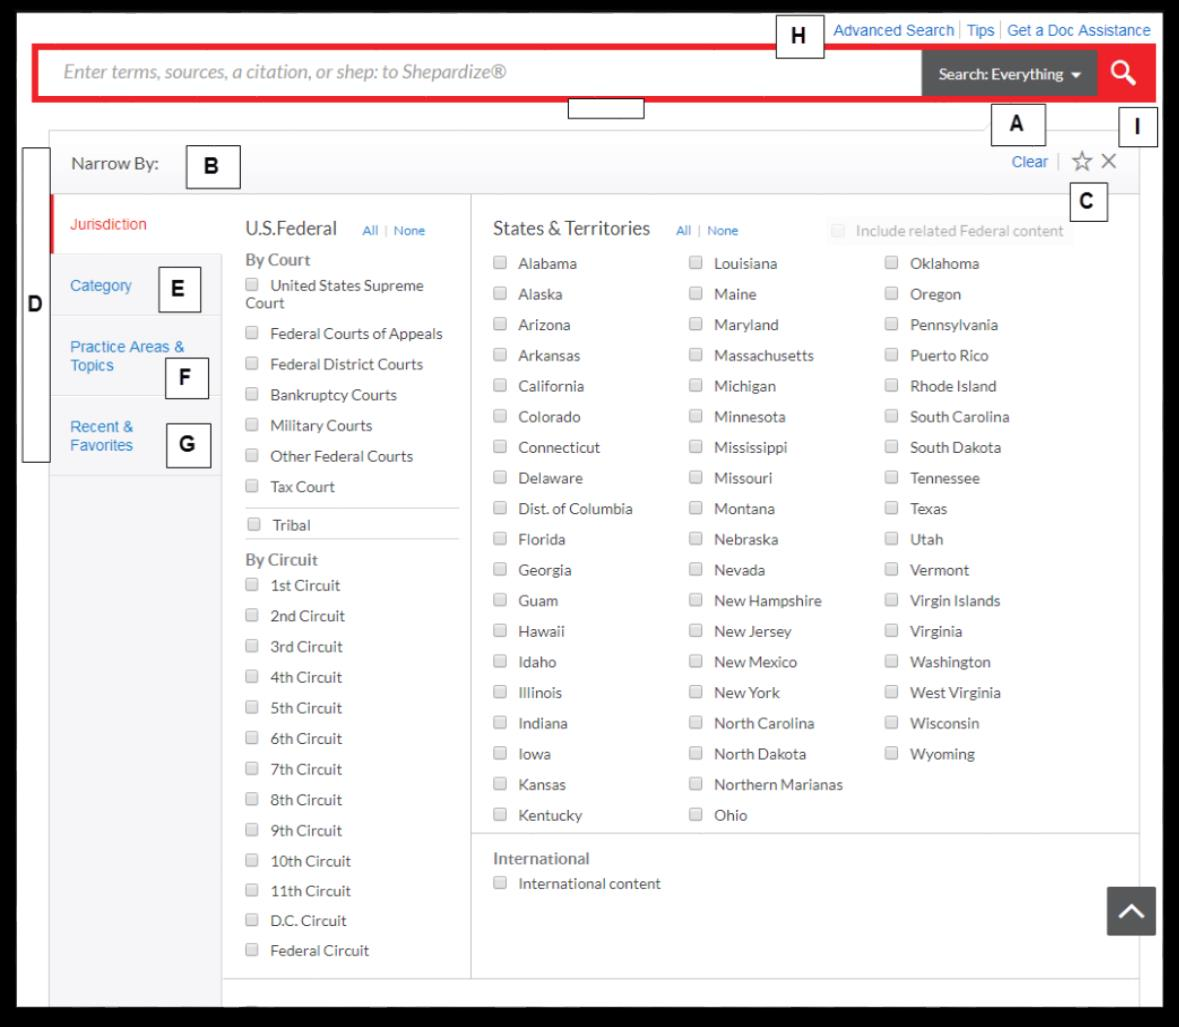
Task: Tick the New York checkbox
Action: coord(696,692)
